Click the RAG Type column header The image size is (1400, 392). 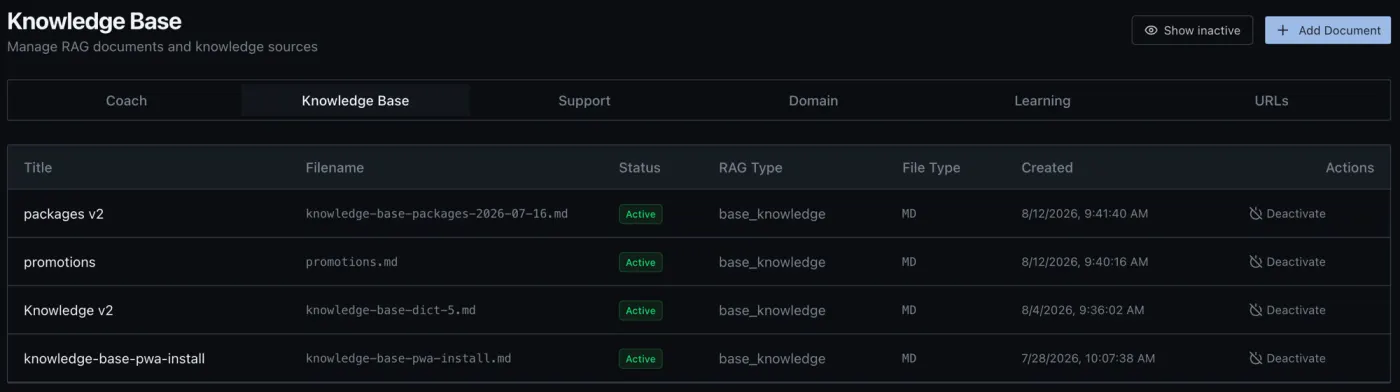[x=750, y=168]
